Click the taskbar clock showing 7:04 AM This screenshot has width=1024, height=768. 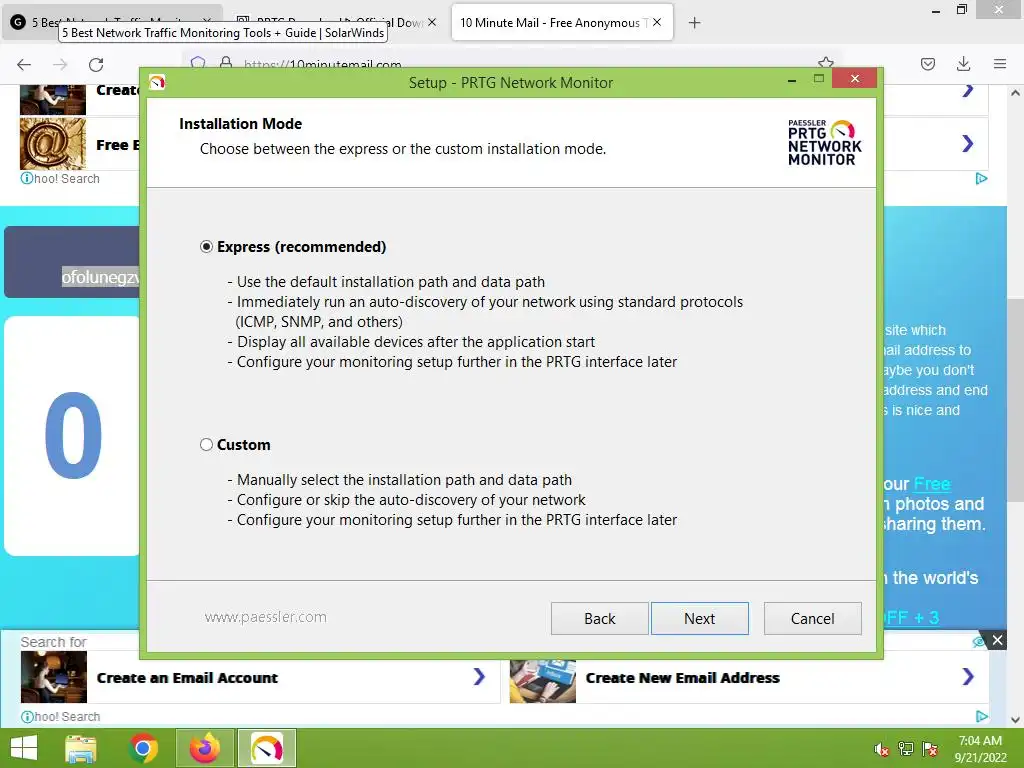[x=980, y=749]
